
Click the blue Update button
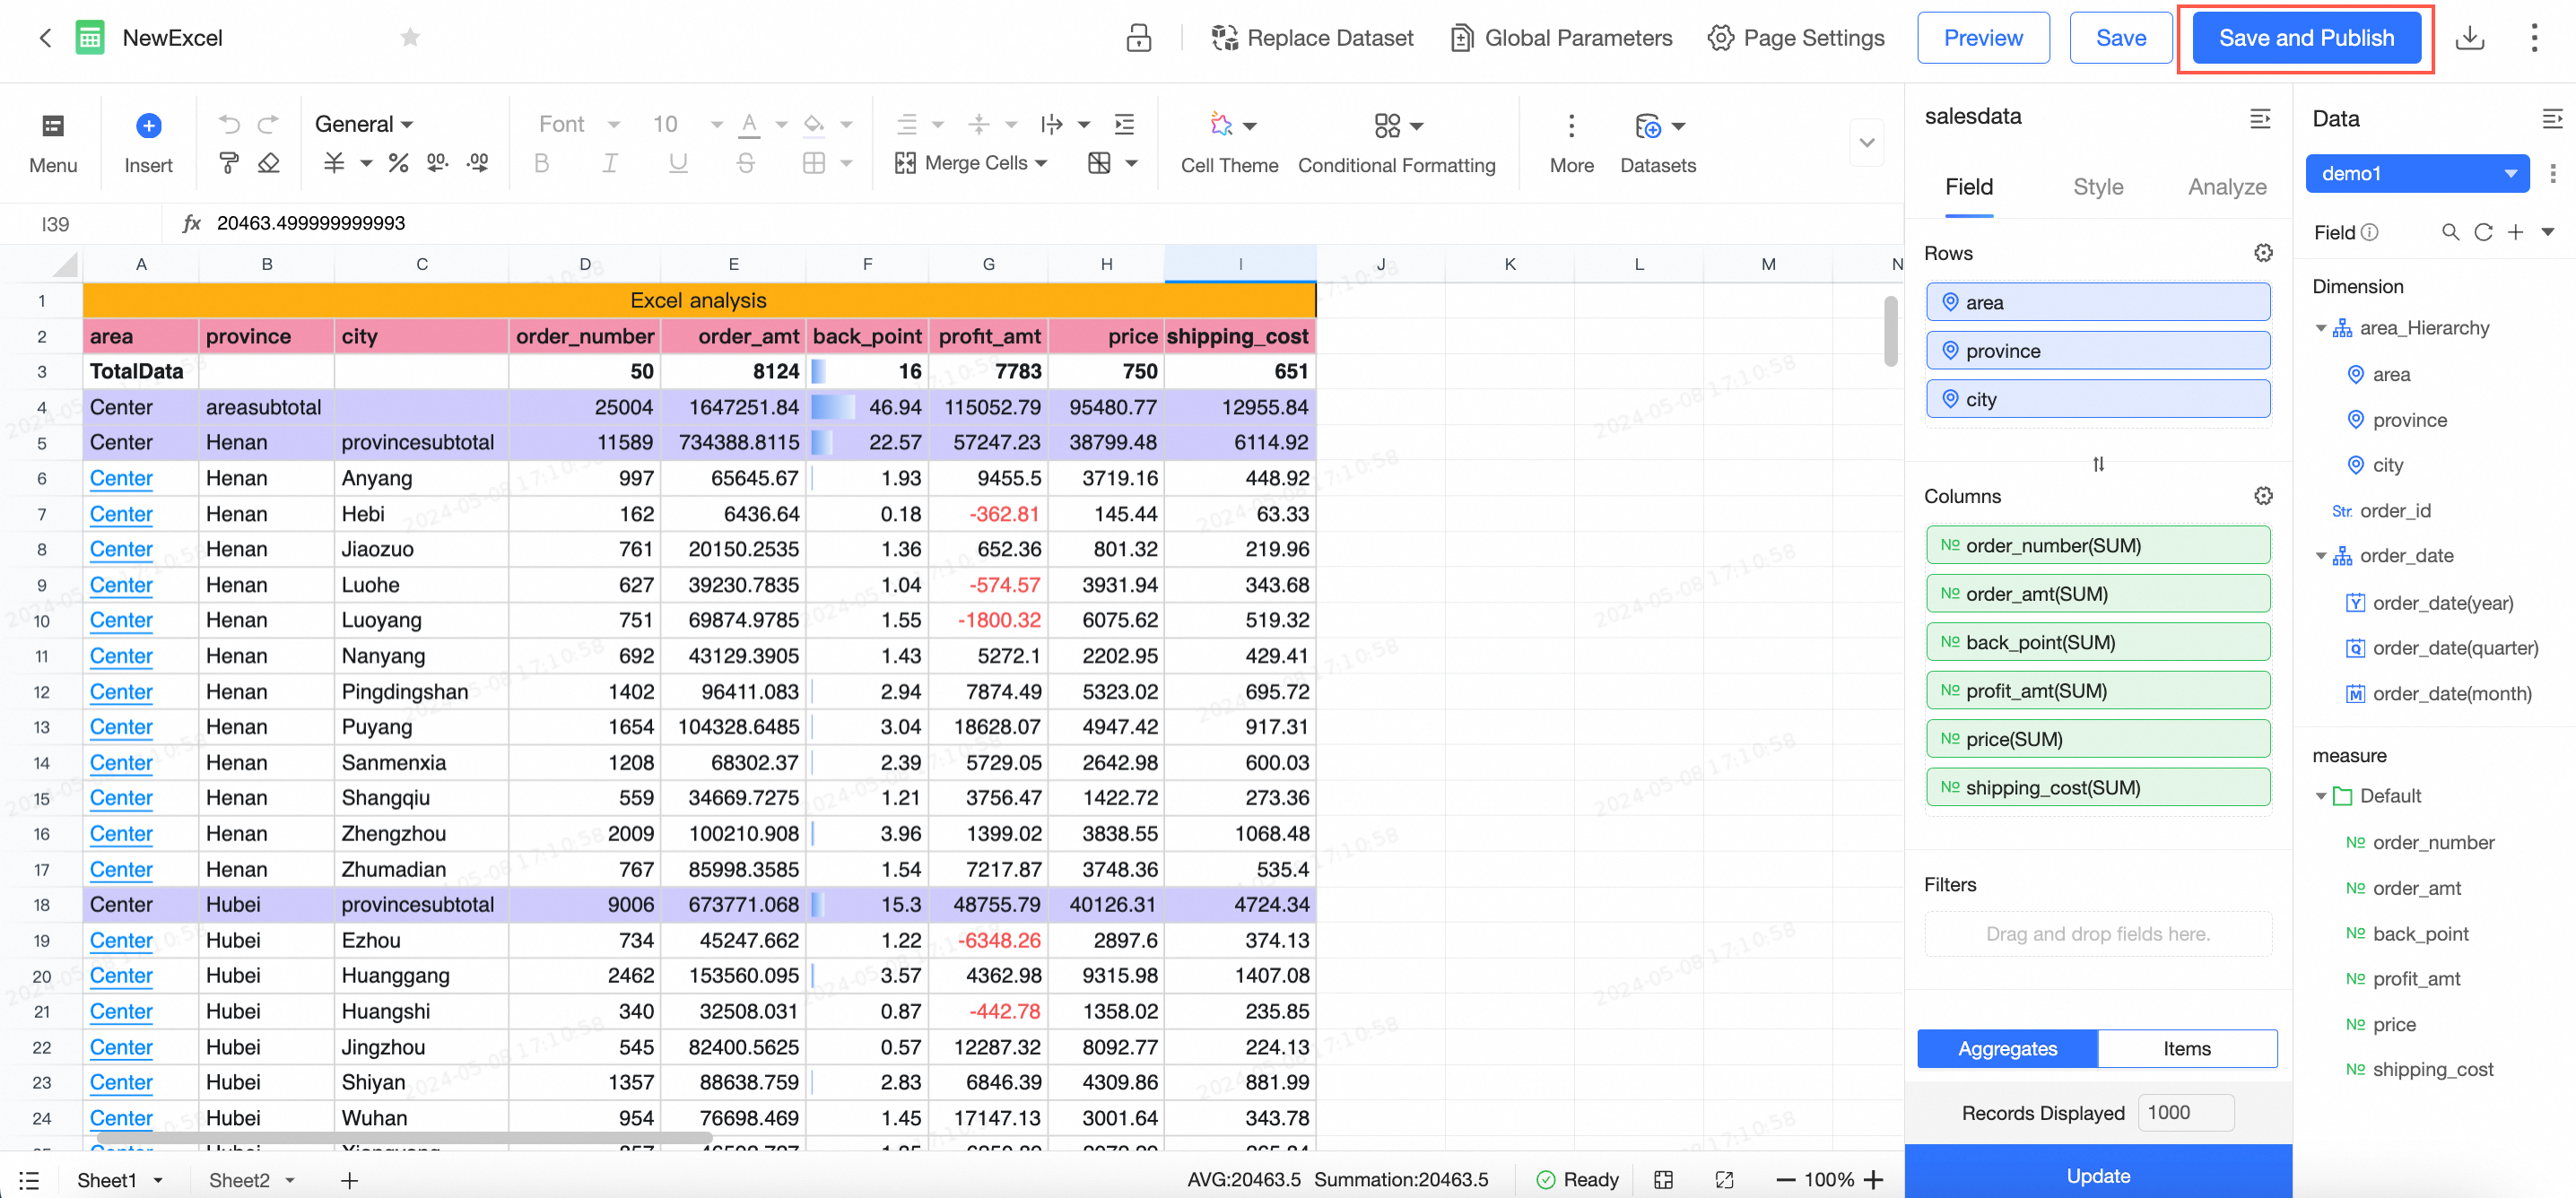point(2097,1176)
